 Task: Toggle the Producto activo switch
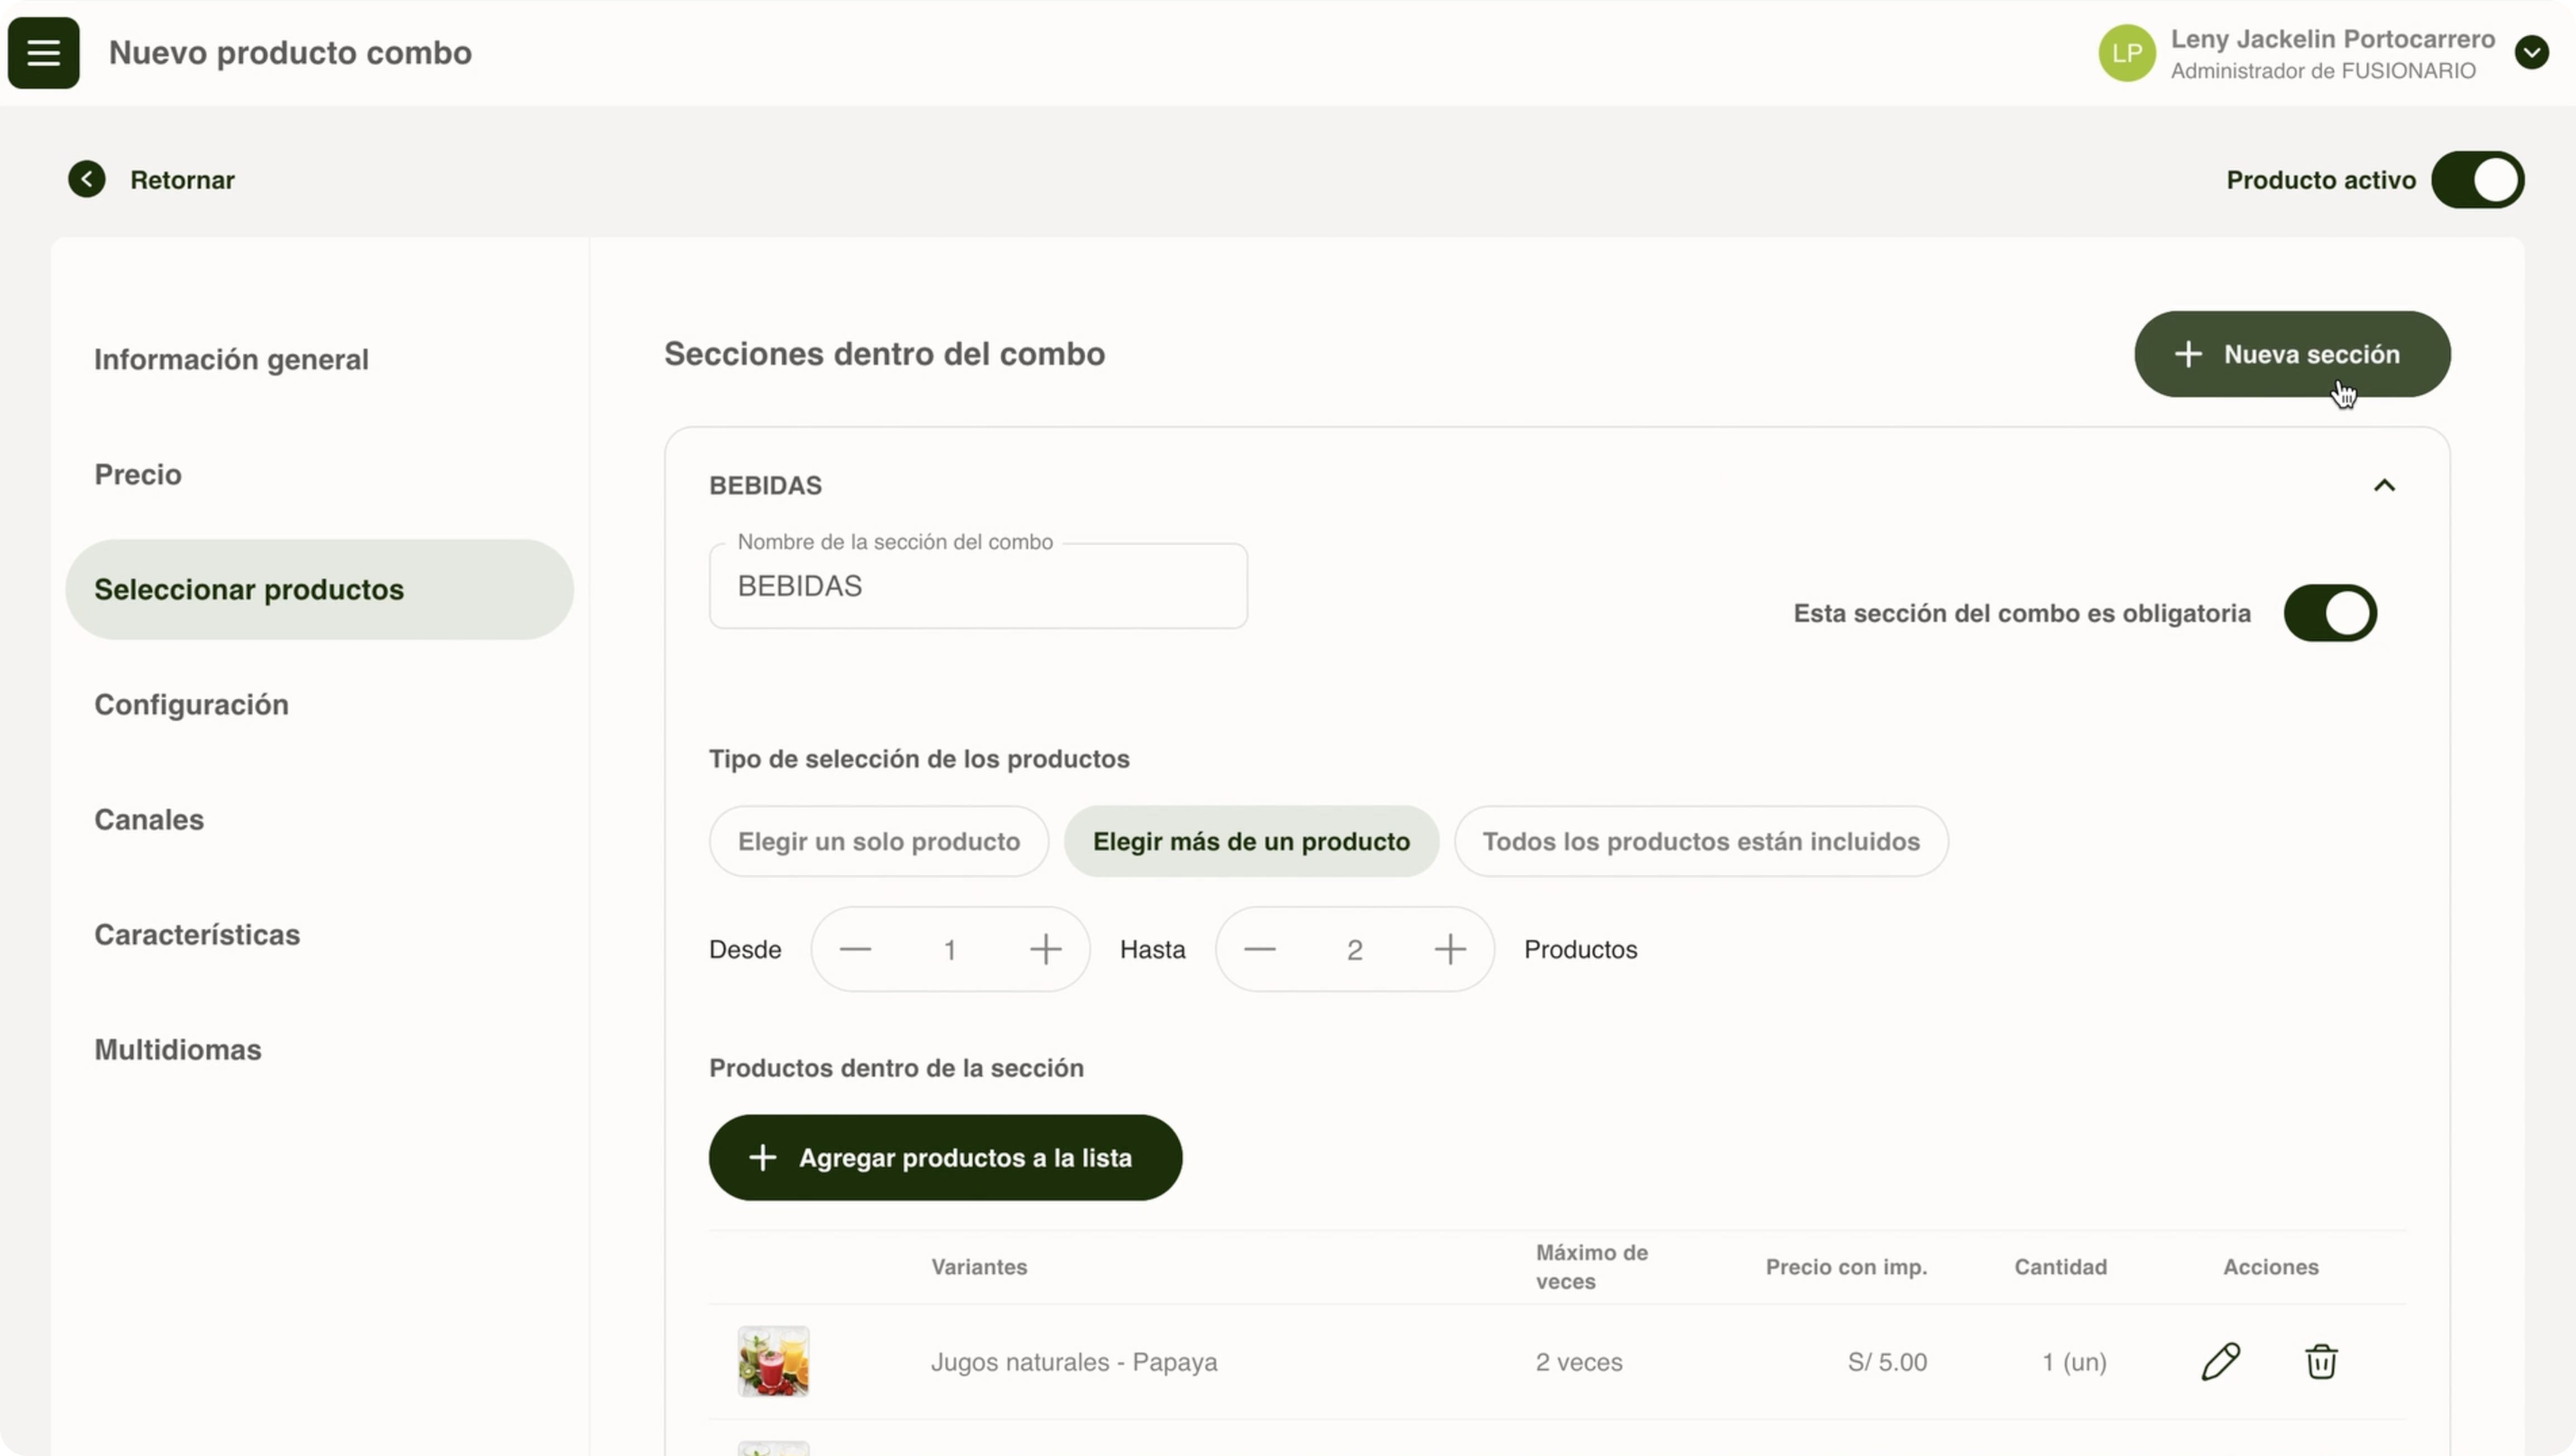(x=2477, y=180)
